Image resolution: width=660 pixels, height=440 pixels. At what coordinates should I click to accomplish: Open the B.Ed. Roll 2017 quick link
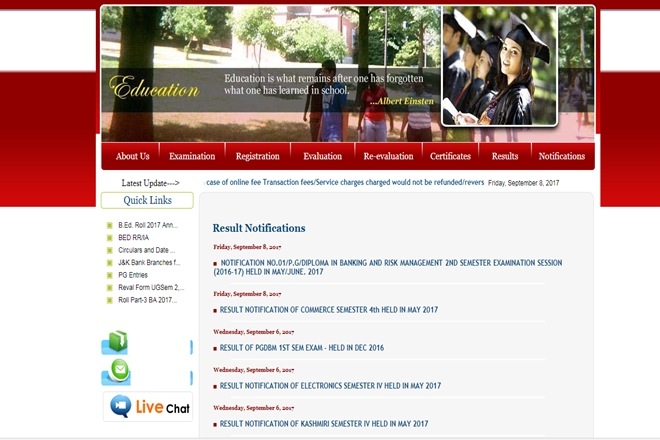click(147, 225)
